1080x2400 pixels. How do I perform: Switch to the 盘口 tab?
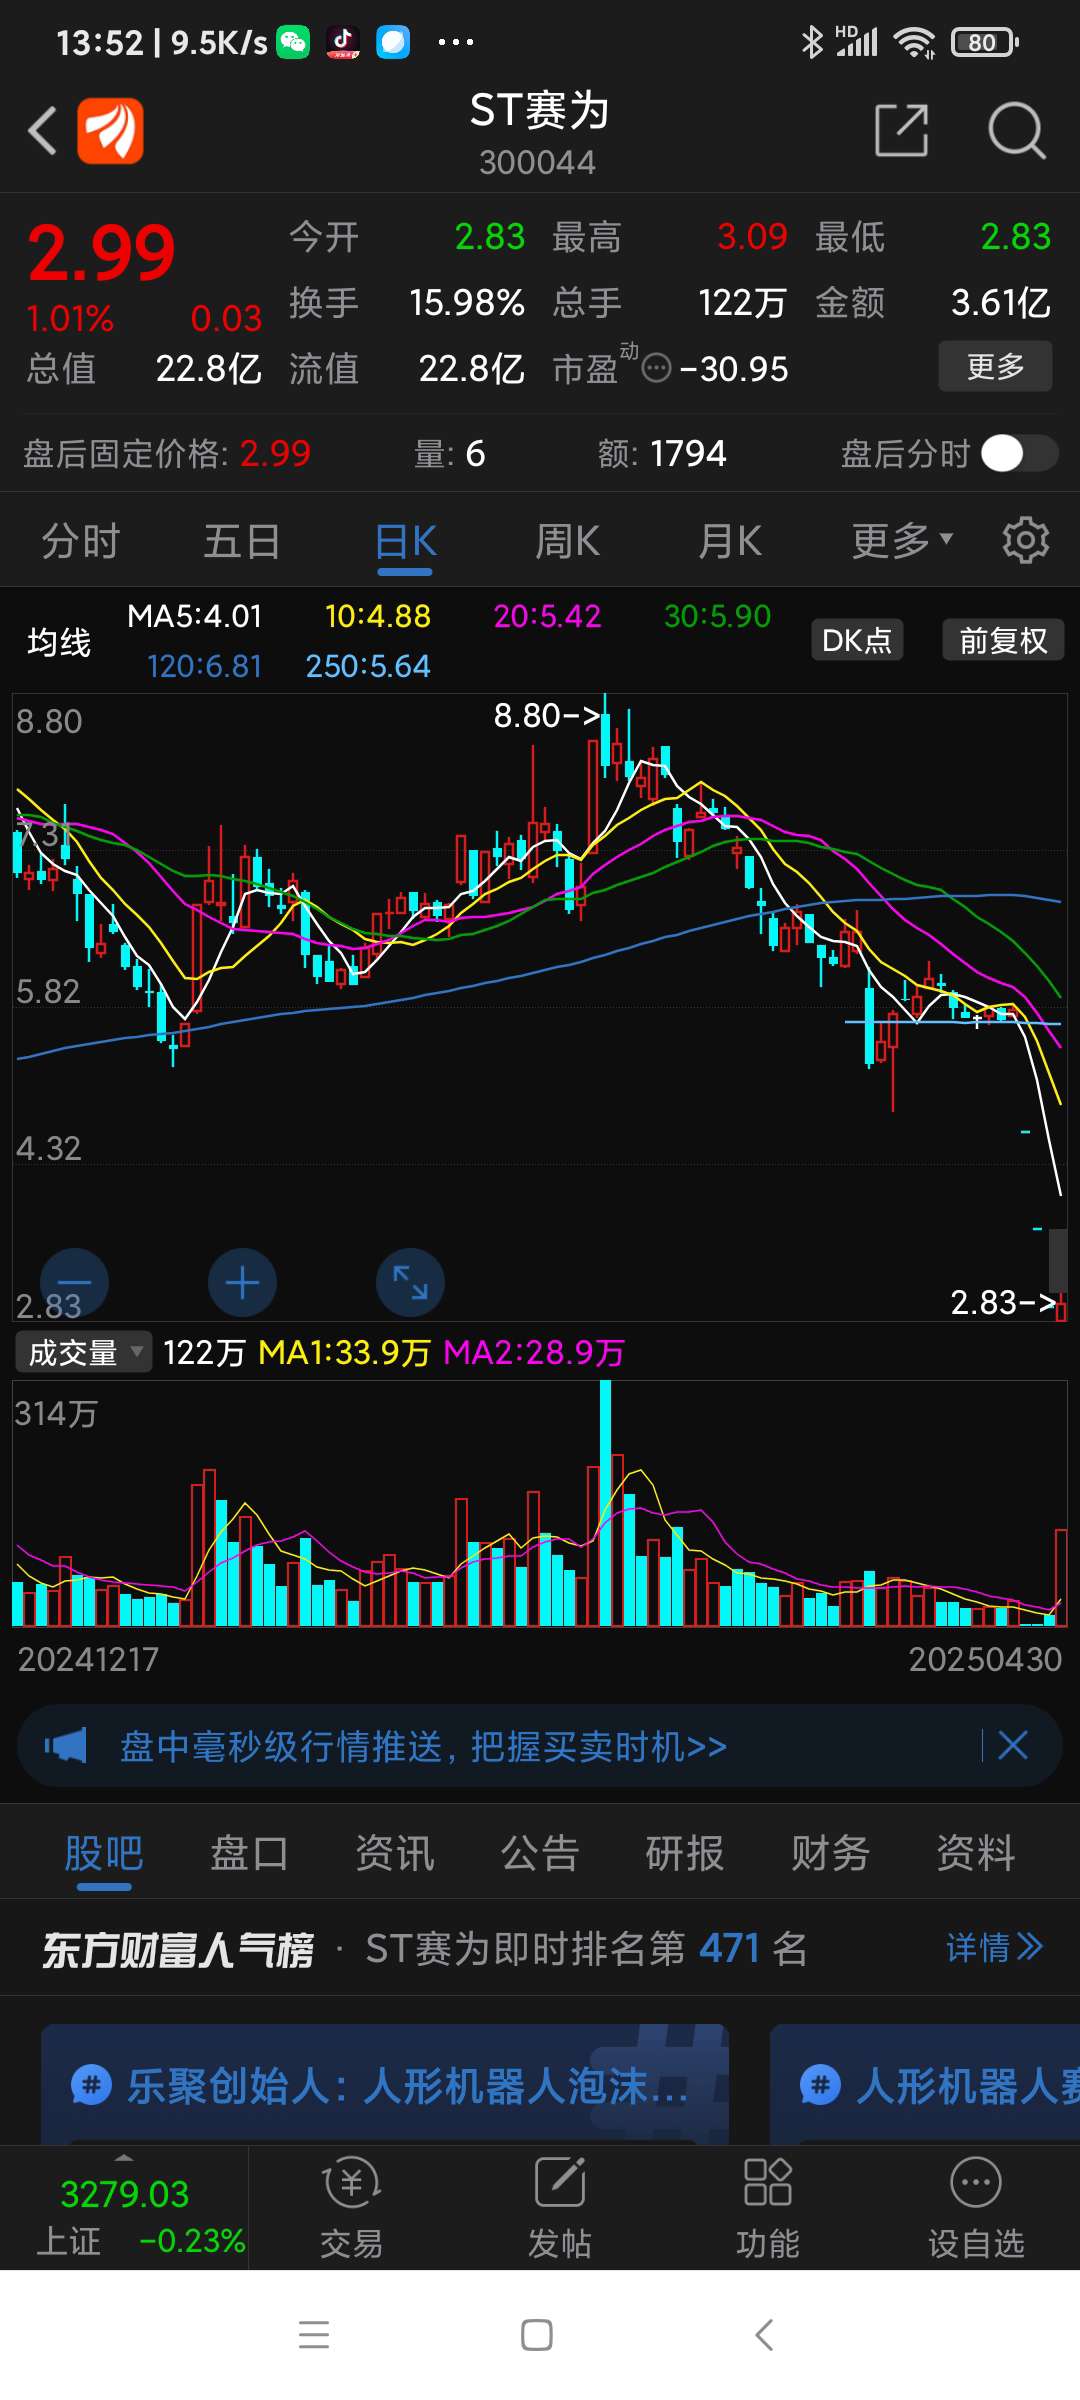click(x=249, y=1853)
